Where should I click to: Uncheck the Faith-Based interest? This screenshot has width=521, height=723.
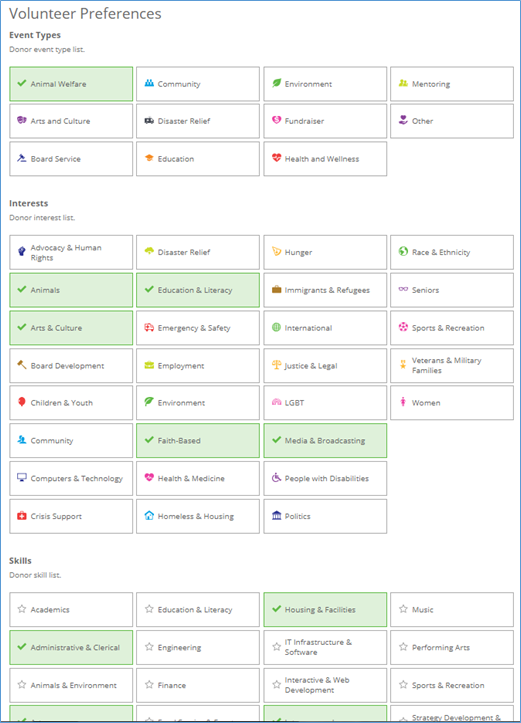tap(198, 441)
